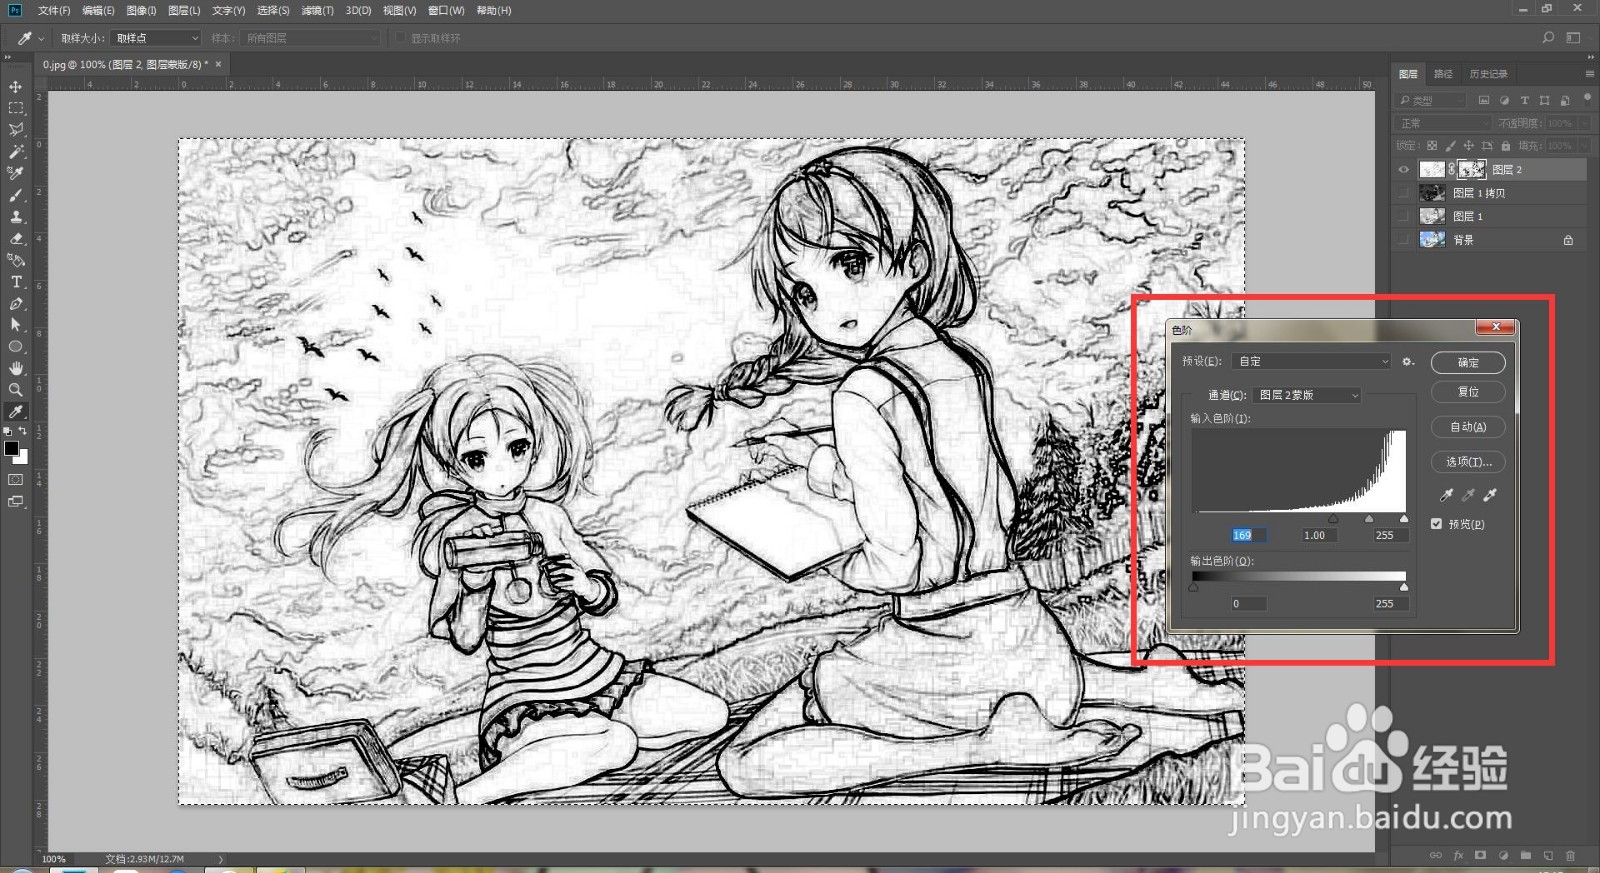Image resolution: width=1600 pixels, height=873 pixels.
Task: Open the 预设 preset dropdown
Action: coord(1312,362)
